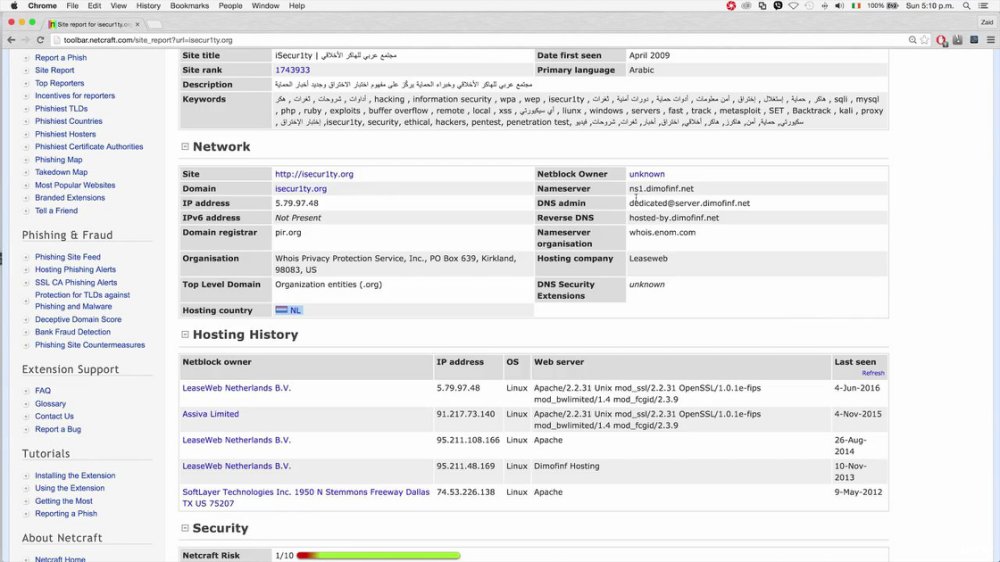Image resolution: width=1000 pixels, height=562 pixels.
Task: Click the NL hosting country link
Action: click(x=288, y=310)
